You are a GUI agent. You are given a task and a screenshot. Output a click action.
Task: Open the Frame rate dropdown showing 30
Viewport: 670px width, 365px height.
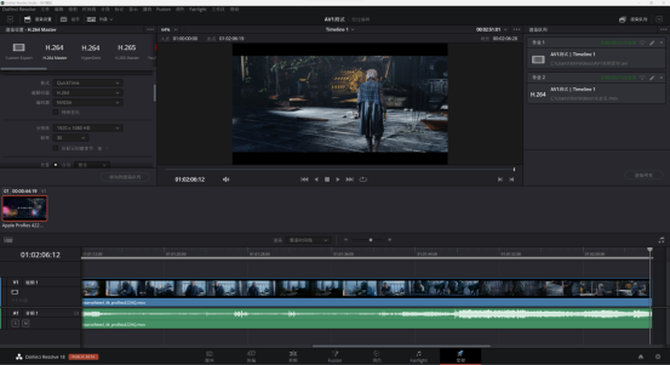pos(71,138)
